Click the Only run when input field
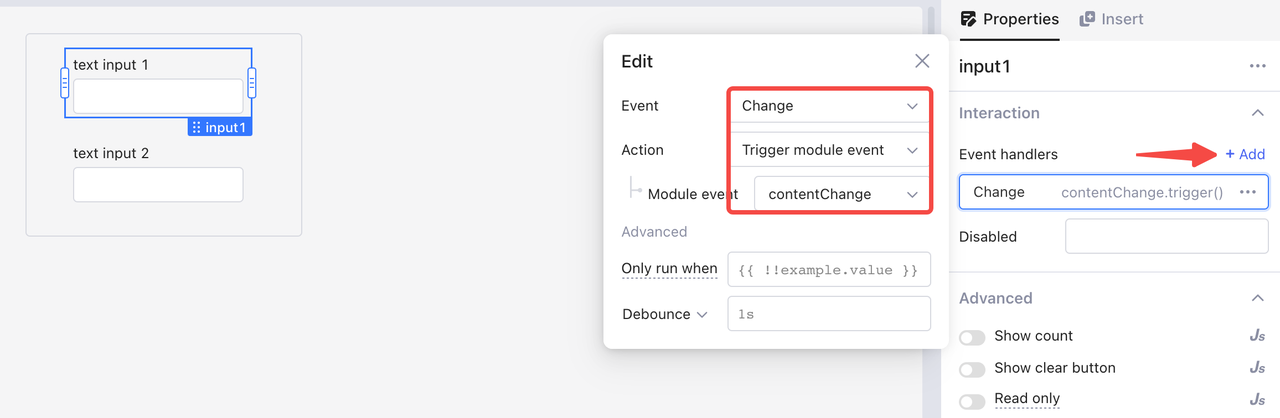 click(x=829, y=270)
